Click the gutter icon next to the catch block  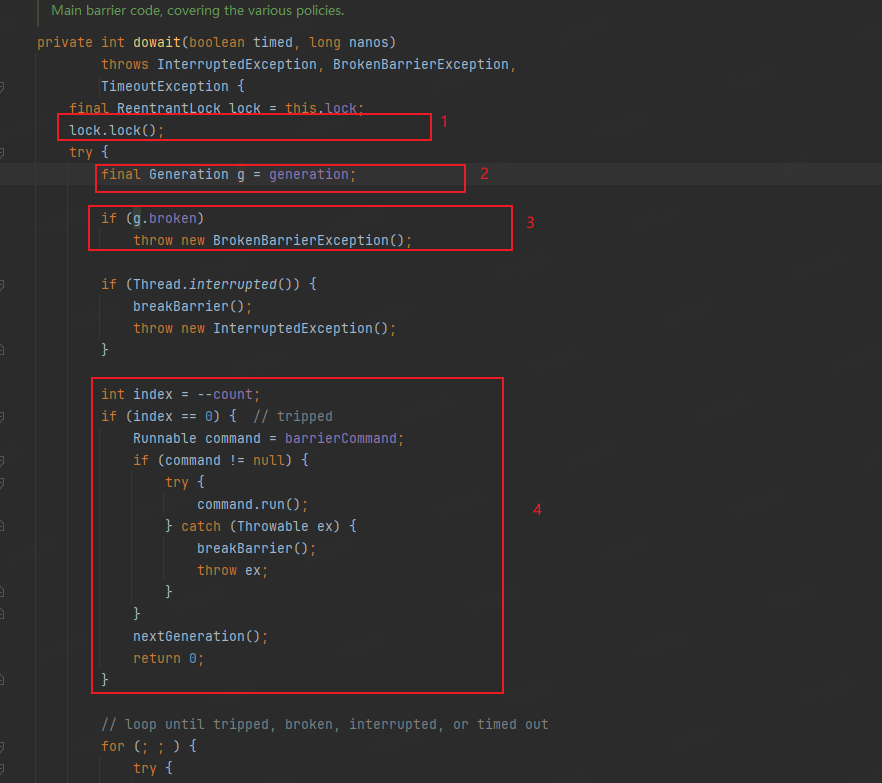(x=5, y=526)
